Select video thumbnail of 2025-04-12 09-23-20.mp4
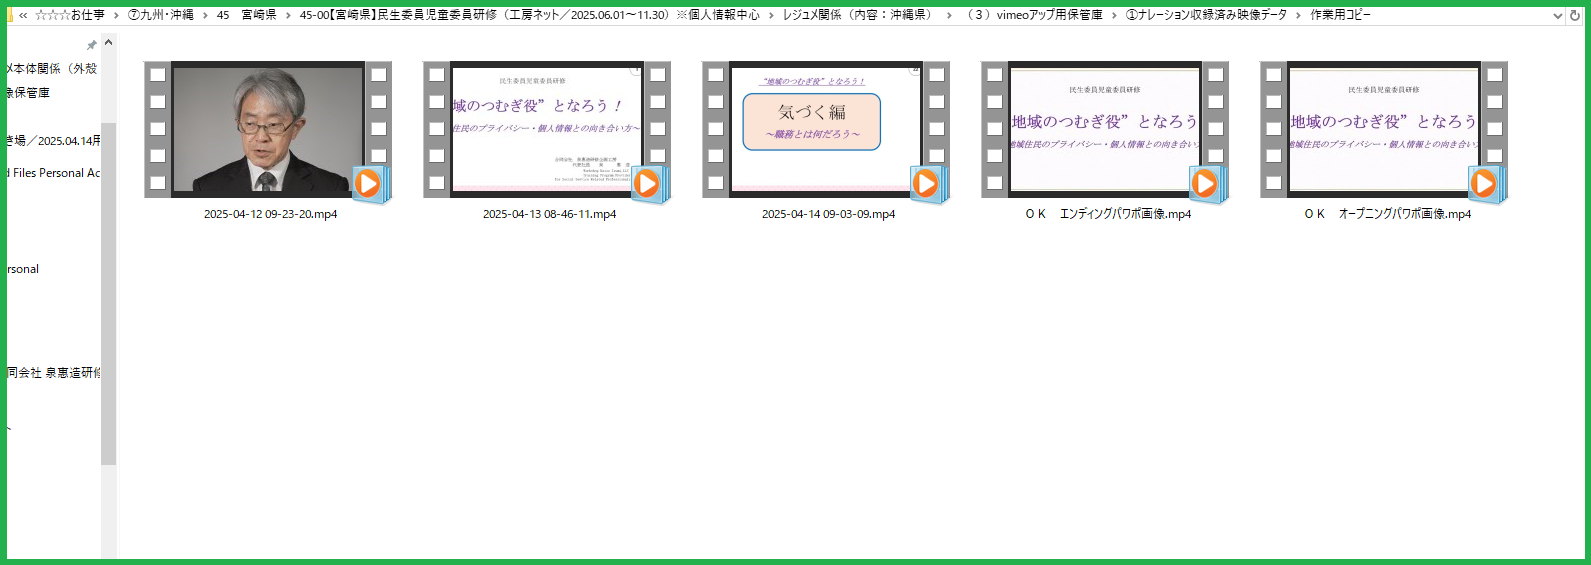The width and height of the screenshot is (1591, 565). pyautogui.click(x=268, y=129)
